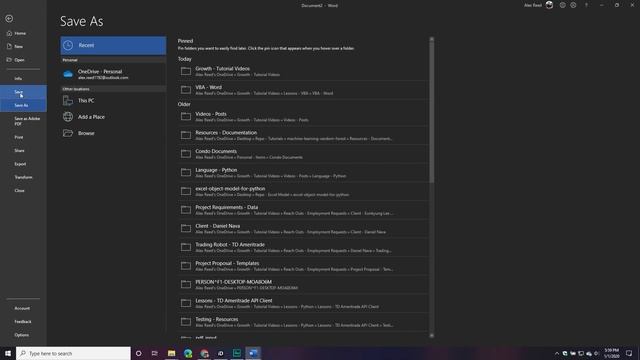Click the Word icon on the taskbar
The image size is (640, 360).
click(253, 353)
